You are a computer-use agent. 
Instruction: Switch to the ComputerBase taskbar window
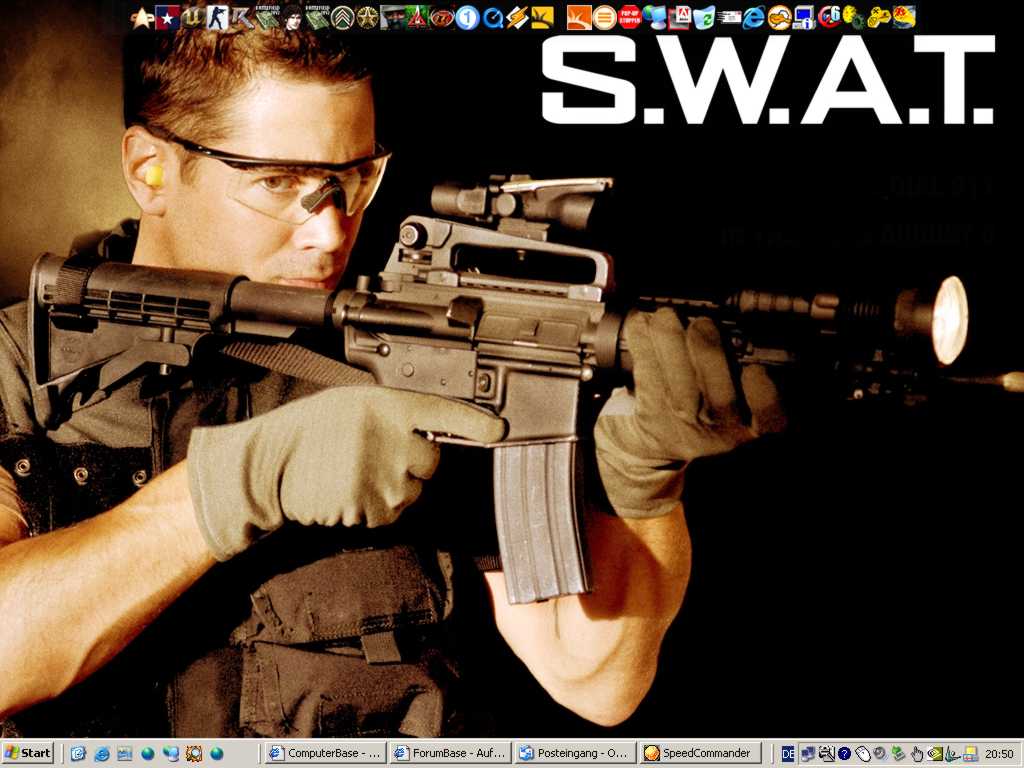(x=325, y=753)
